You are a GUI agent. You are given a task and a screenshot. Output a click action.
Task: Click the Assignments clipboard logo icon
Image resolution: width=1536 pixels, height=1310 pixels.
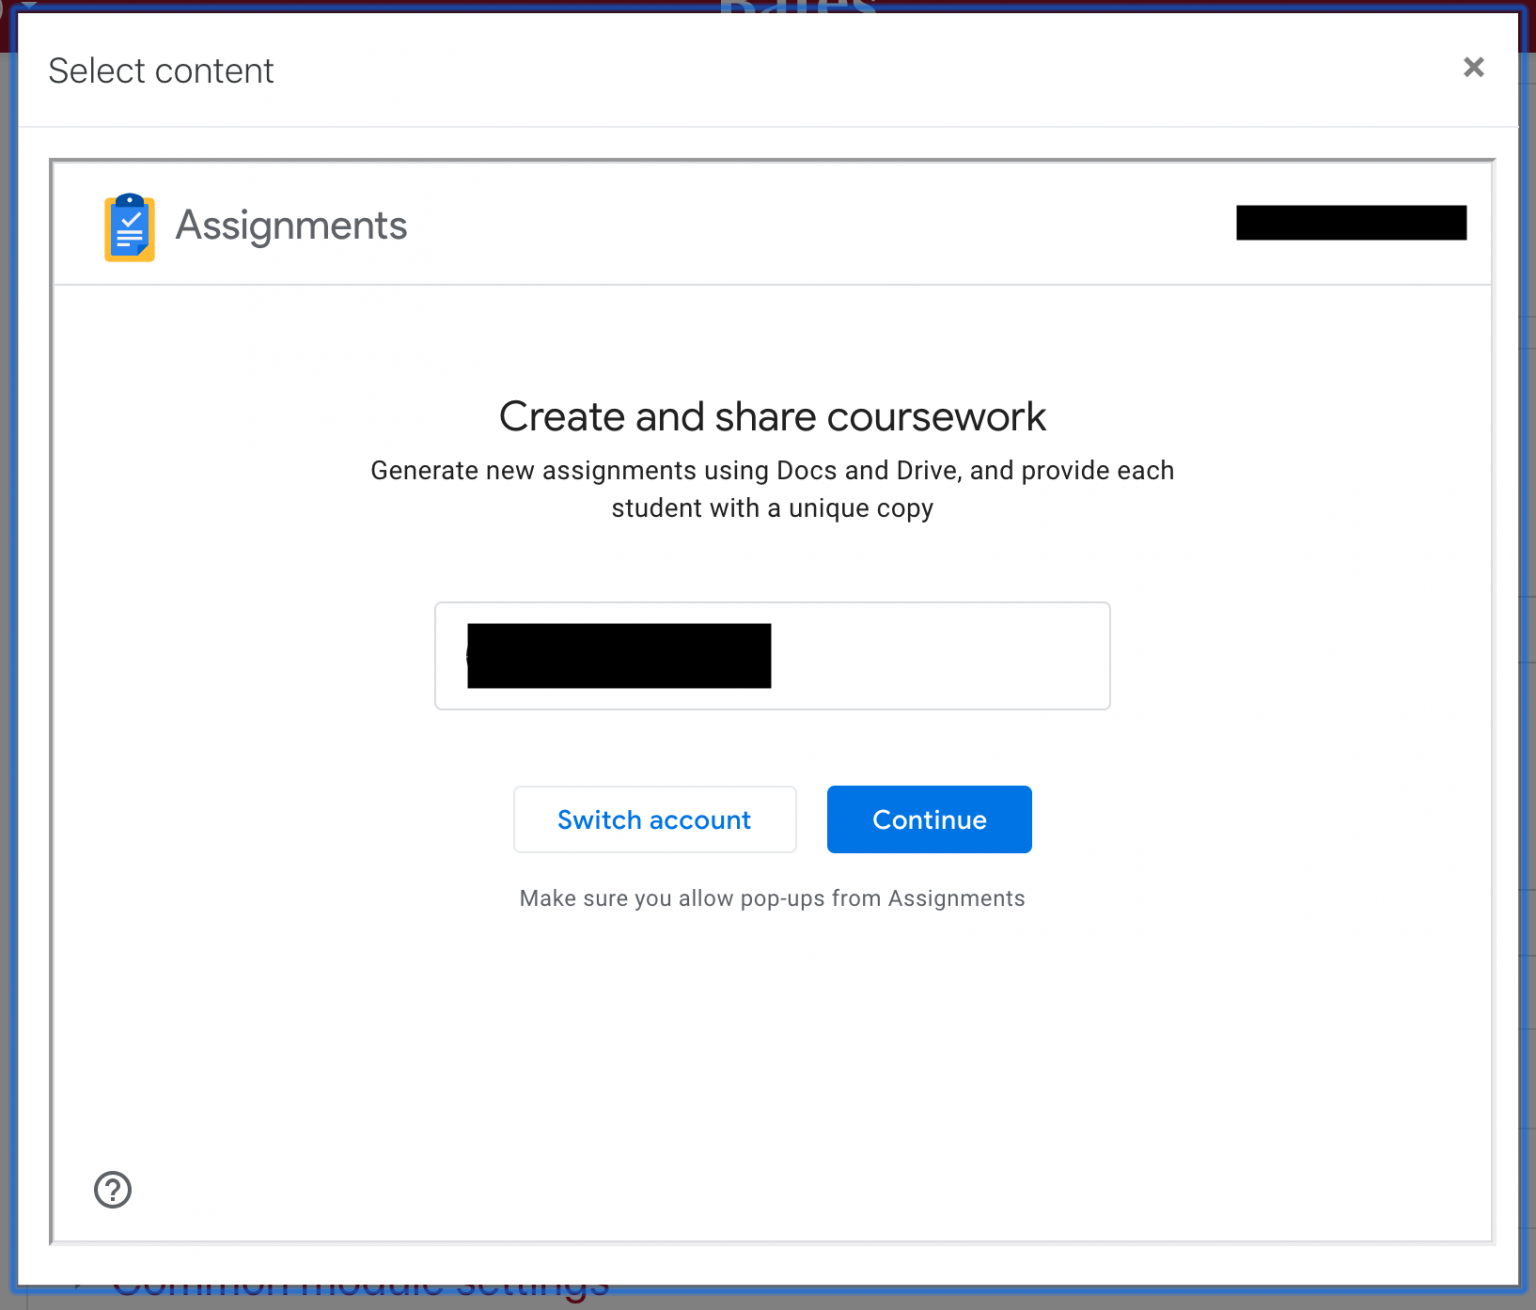(x=129, y=227)
